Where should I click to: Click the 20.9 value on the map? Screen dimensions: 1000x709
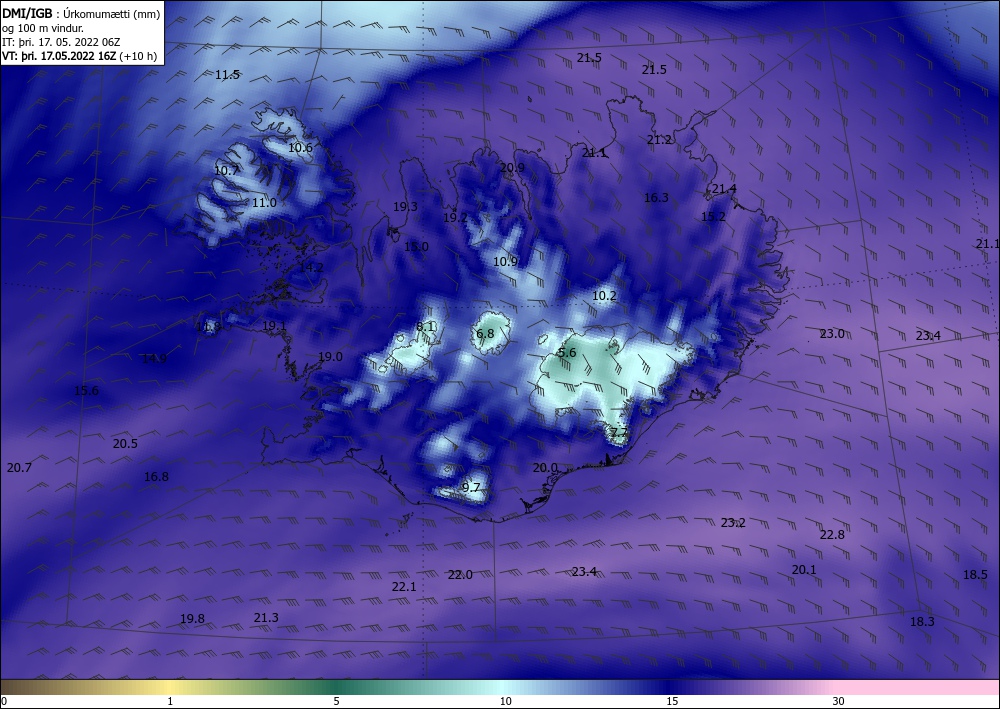click(512, 168)
